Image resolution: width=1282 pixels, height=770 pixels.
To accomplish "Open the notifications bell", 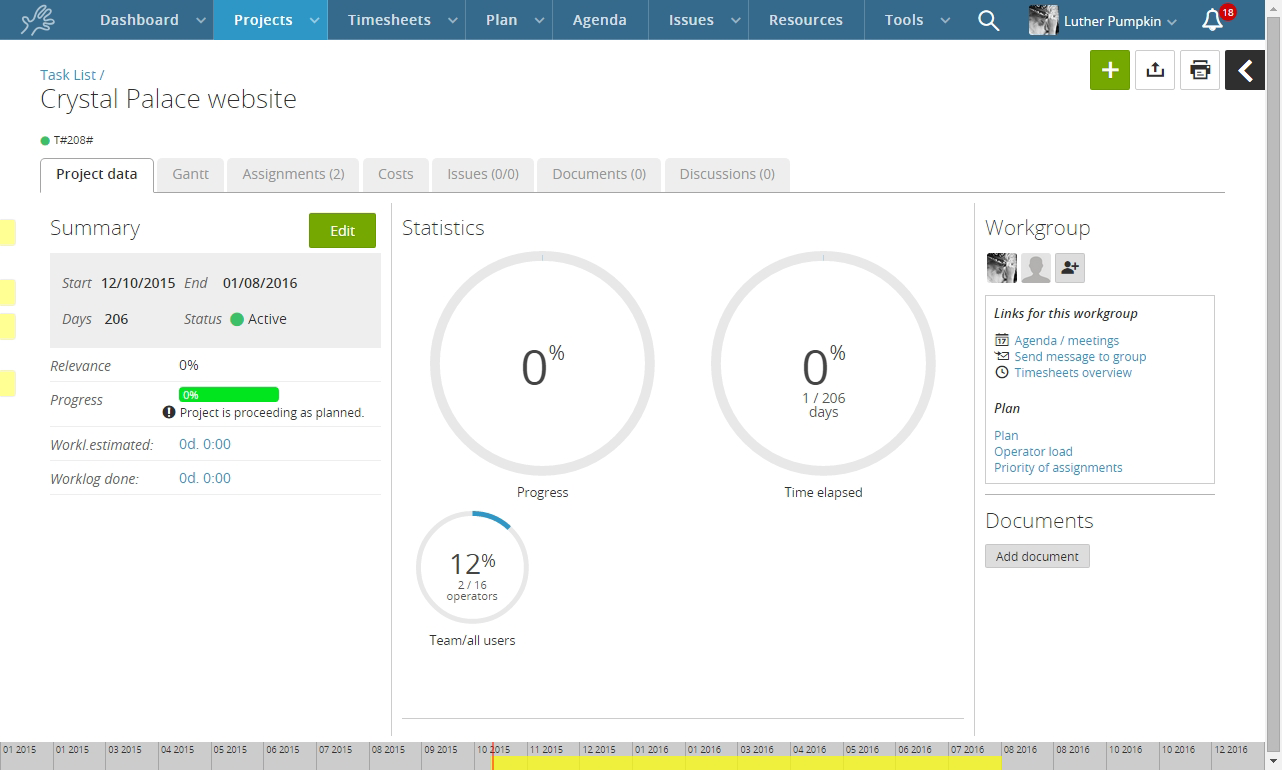I will 1212,20.
